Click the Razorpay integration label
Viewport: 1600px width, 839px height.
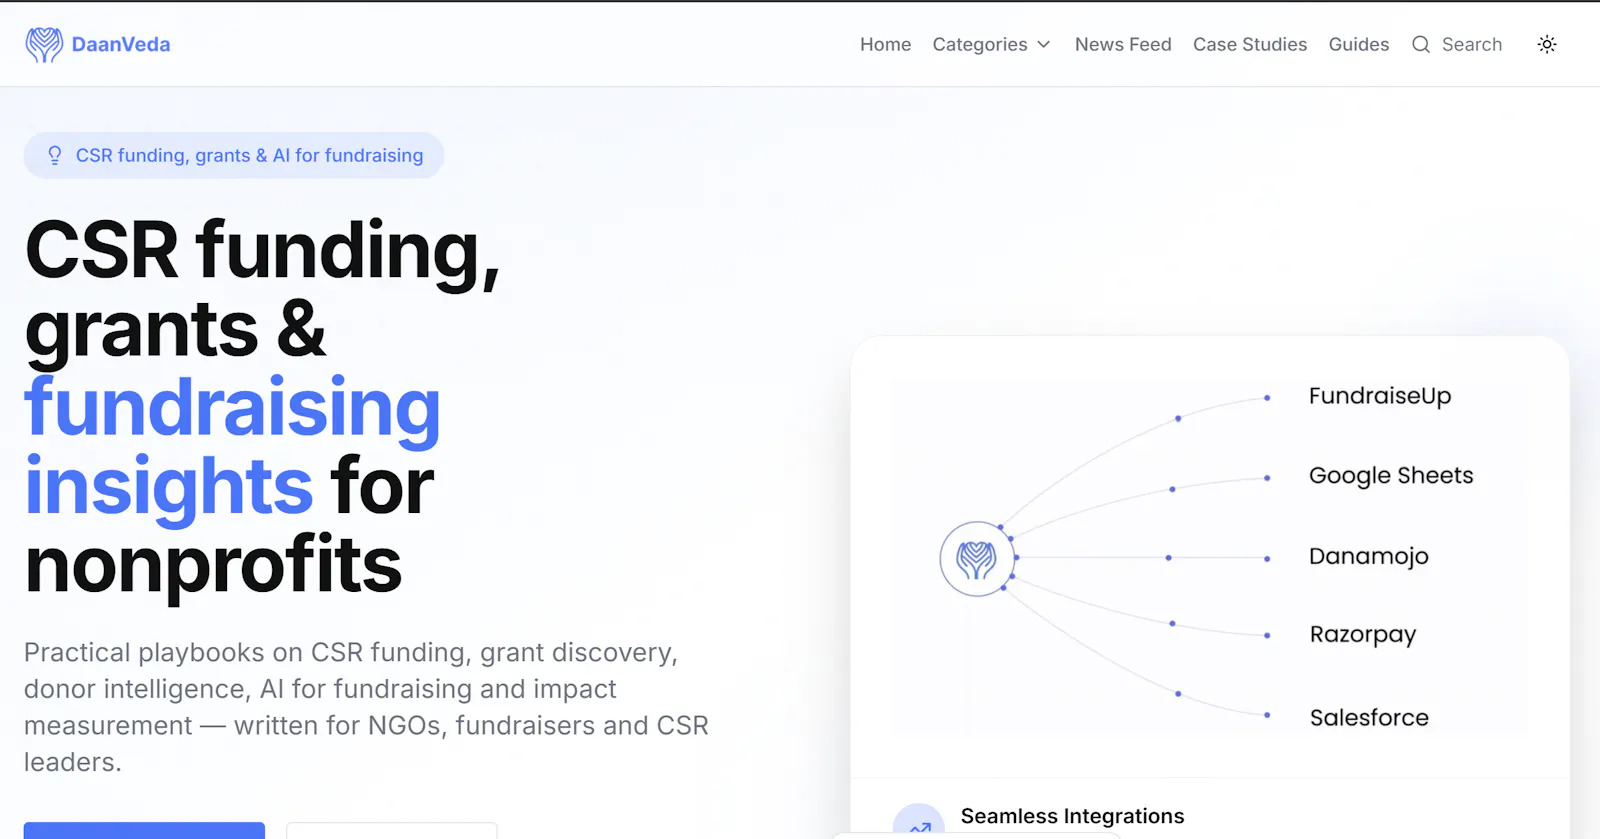point(1363,635)
